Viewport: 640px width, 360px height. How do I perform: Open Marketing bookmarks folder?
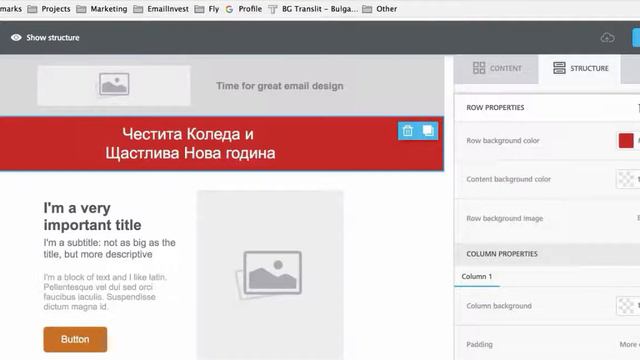tap(102, 9)
